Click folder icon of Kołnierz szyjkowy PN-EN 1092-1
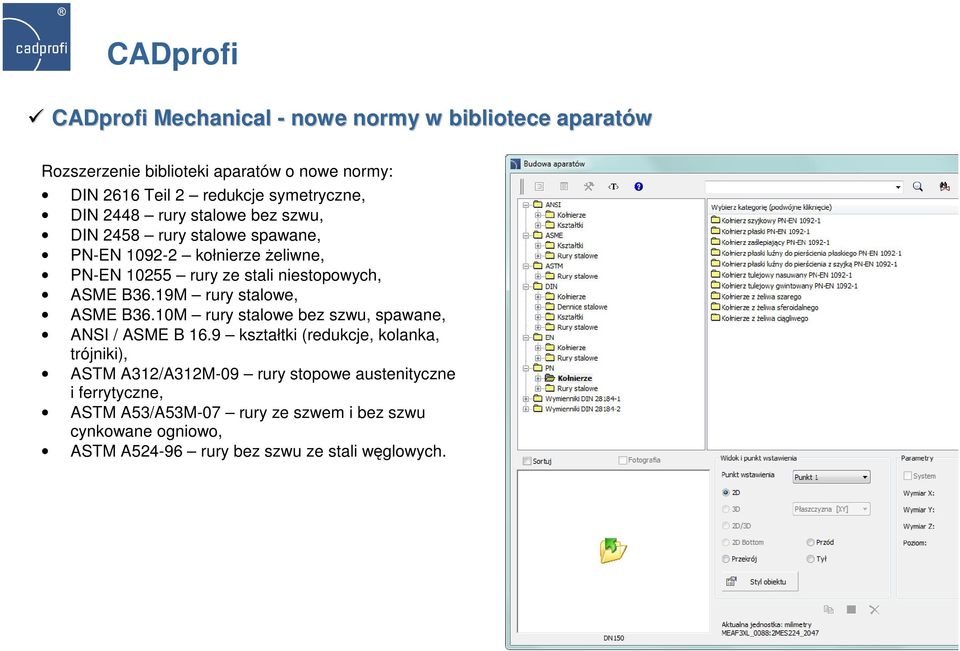 (715, 220)
